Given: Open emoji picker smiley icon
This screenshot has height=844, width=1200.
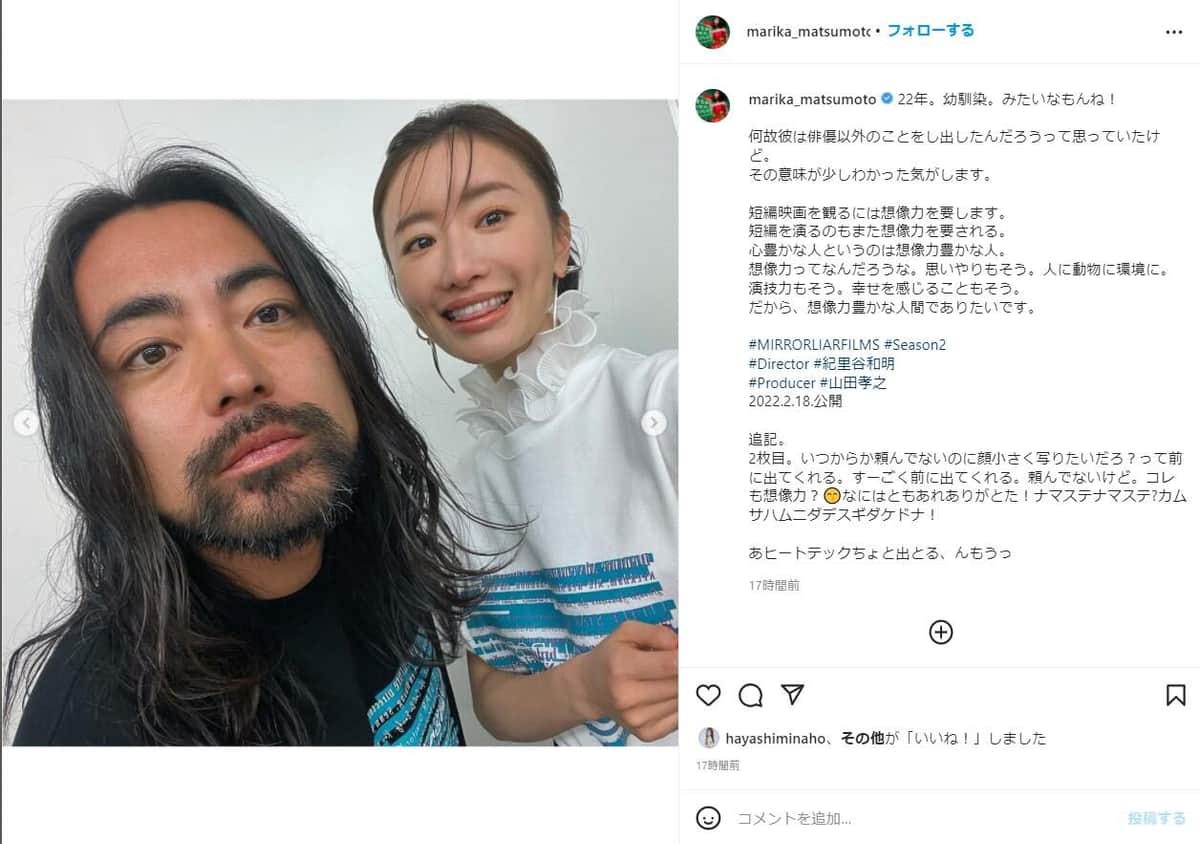Looking at the screenshot, I should (x=708, y=817).
